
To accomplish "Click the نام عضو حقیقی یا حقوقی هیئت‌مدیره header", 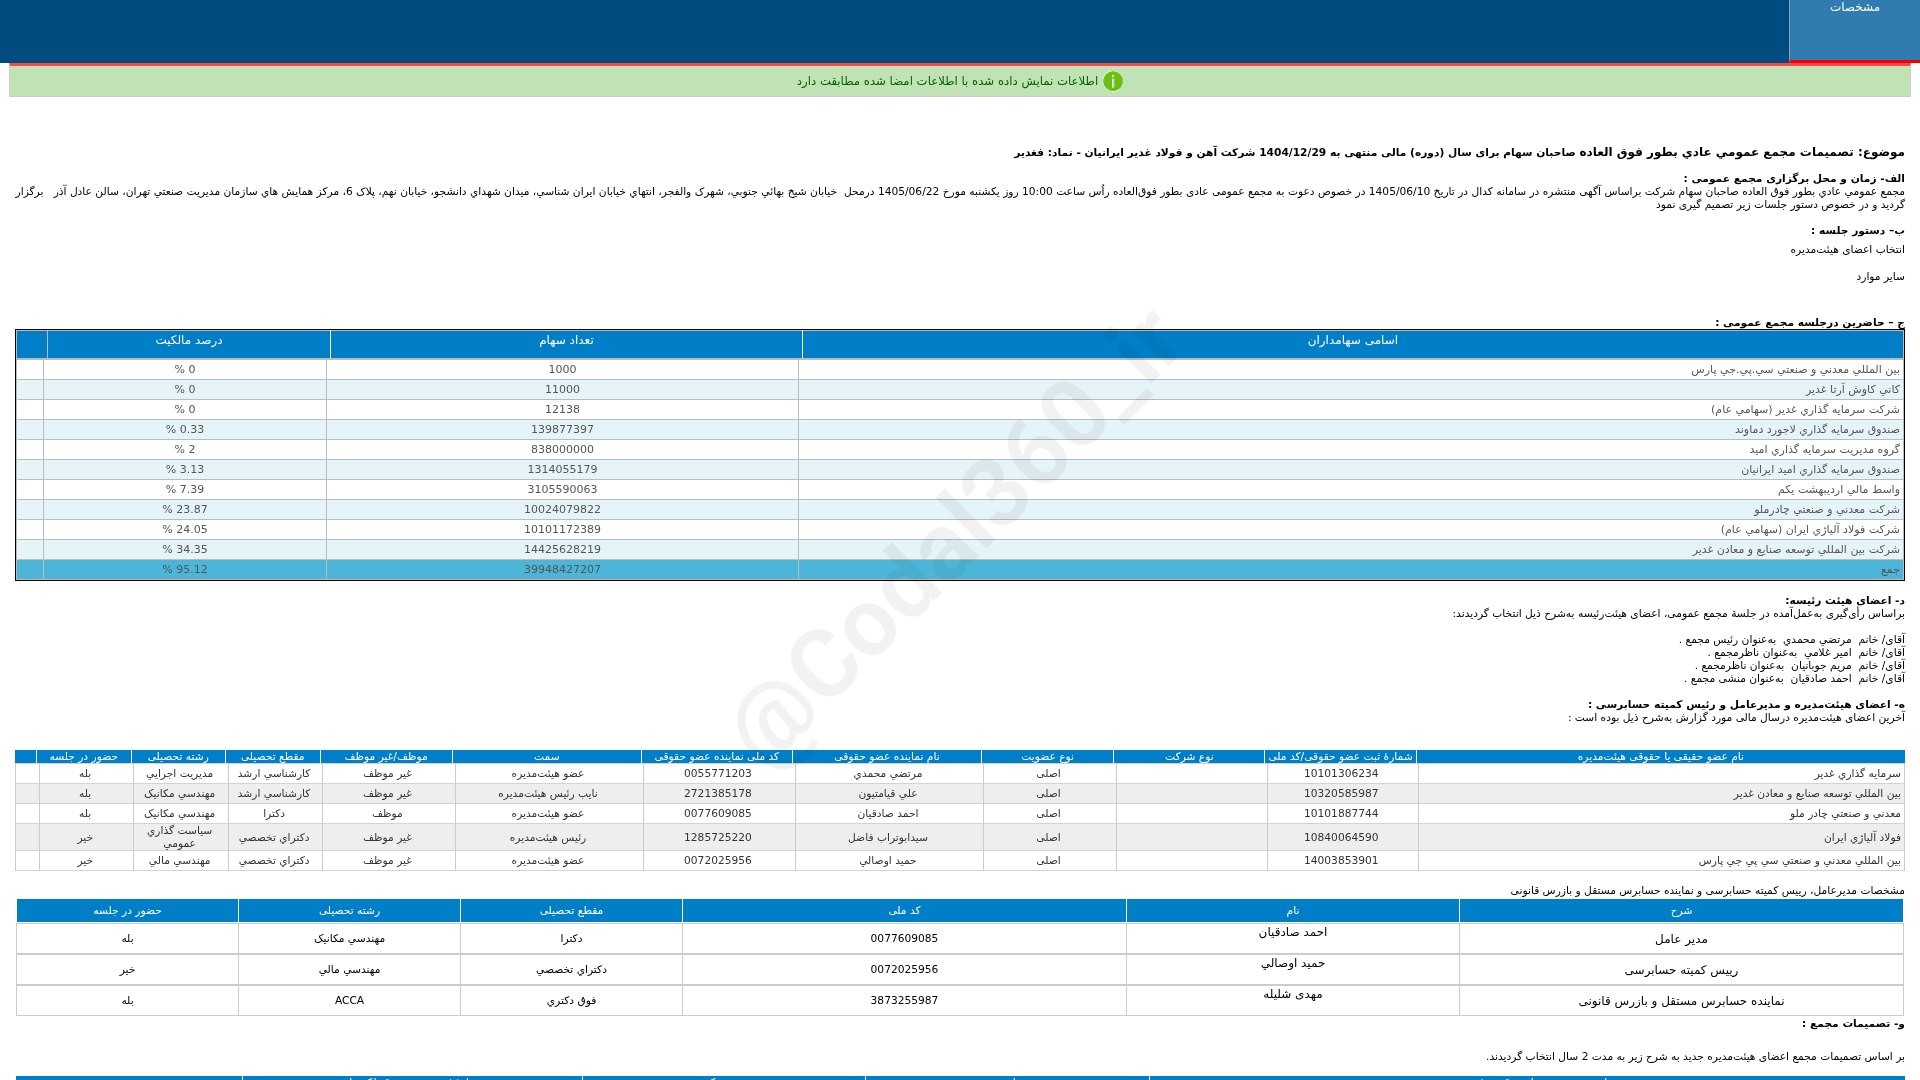I will (1660, 756).
